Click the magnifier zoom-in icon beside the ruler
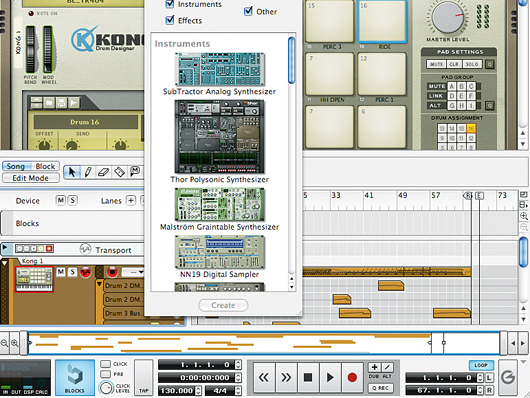The height and width of the screenshot is (398, 530). click(x=524, y=216)
